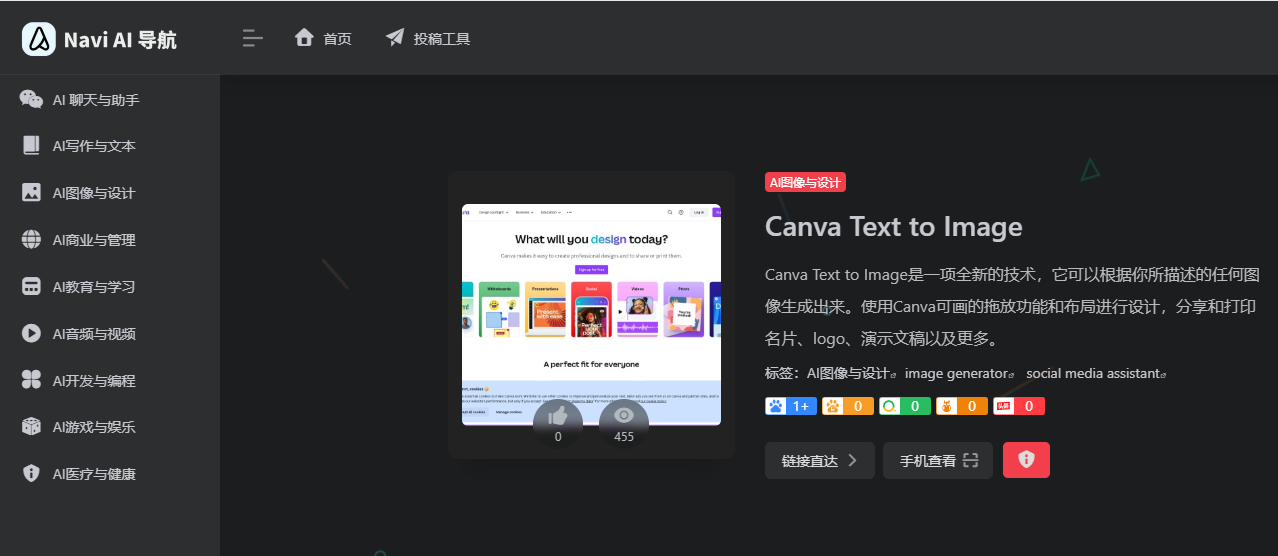Click the red AI图像与设计 category badge
This screenshot has width=1278, height=556.
click(805, 182)
